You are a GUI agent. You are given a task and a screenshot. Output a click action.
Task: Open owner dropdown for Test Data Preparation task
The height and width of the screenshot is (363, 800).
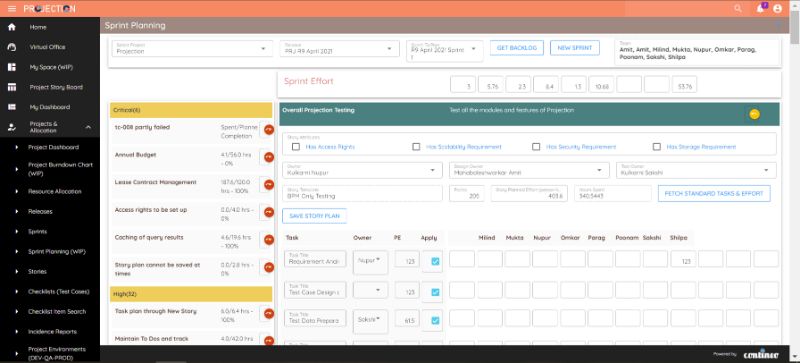(370, 321)
